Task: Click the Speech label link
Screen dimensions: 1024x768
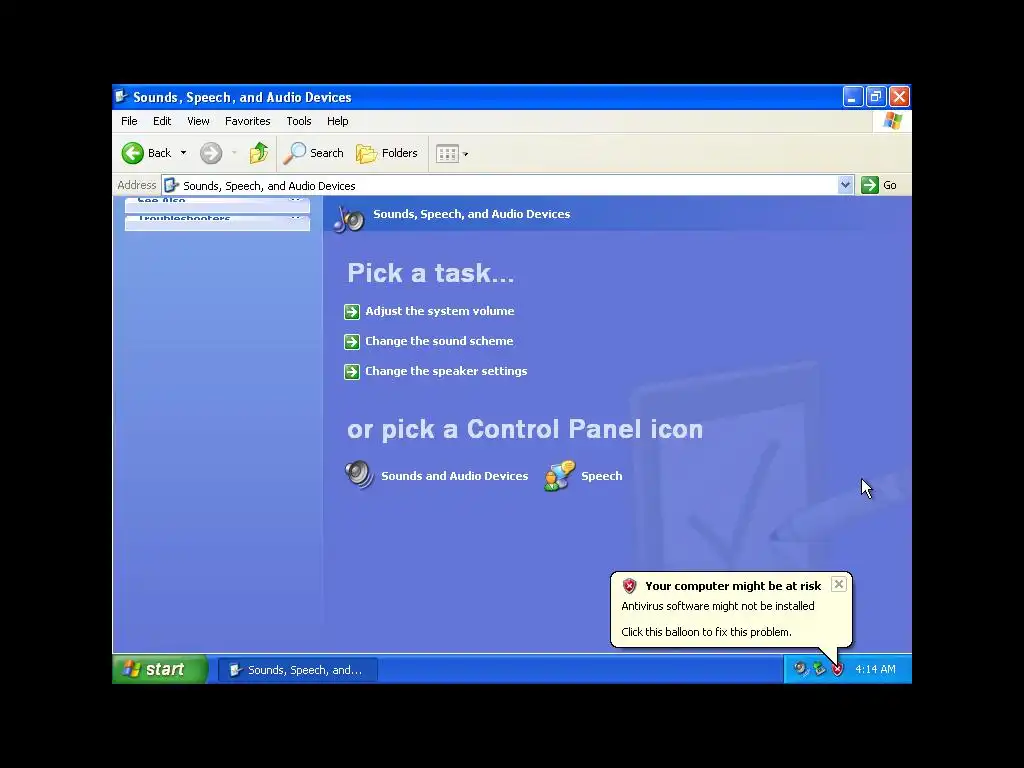Action: coord(601,476)
